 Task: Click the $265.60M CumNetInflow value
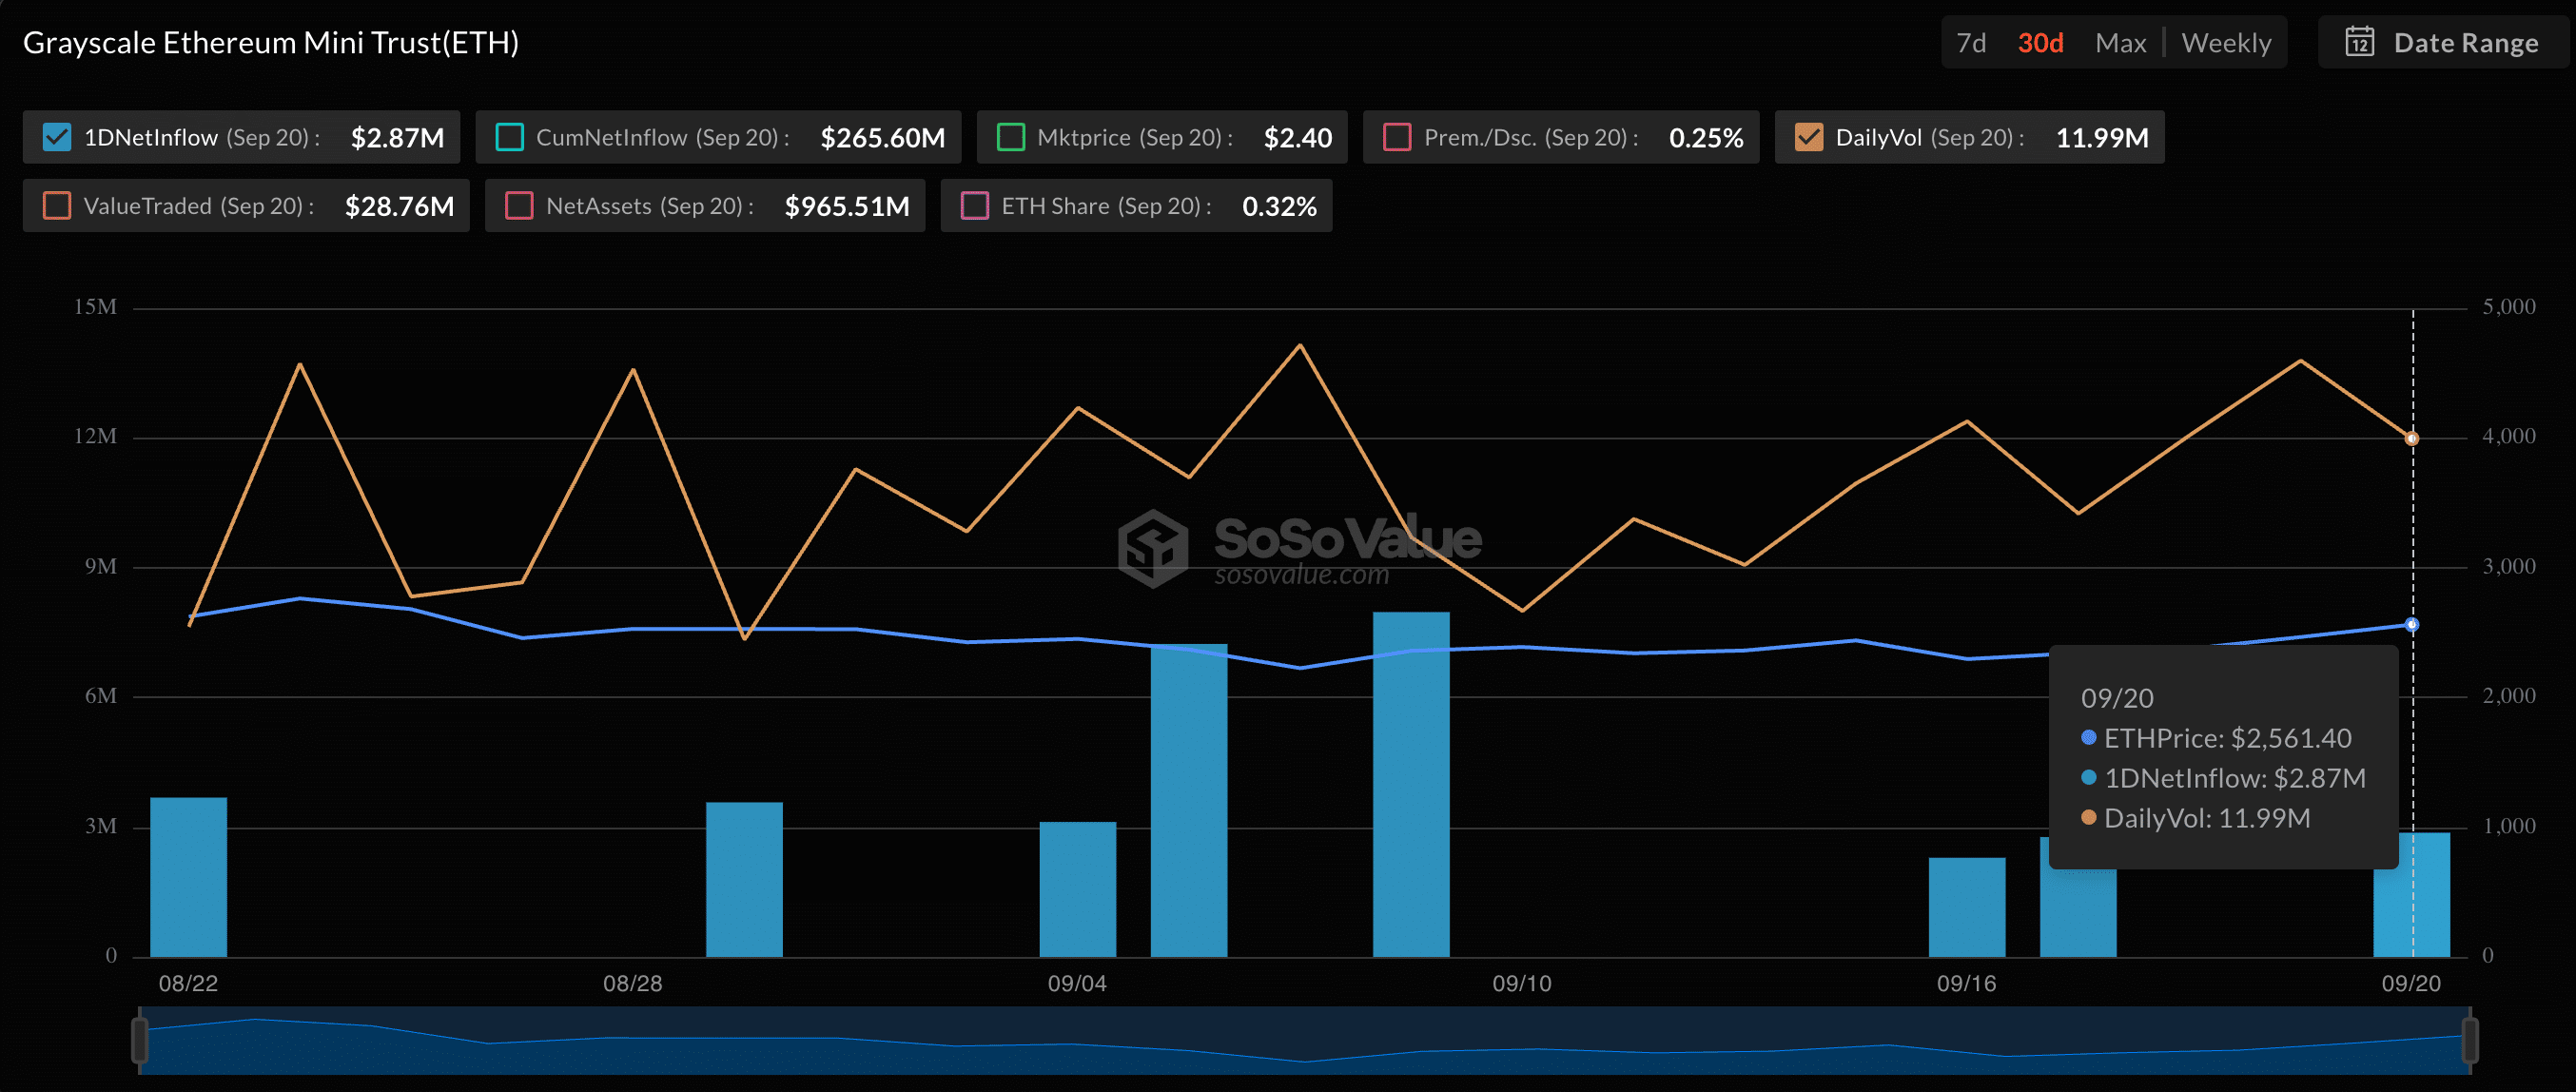882,138
